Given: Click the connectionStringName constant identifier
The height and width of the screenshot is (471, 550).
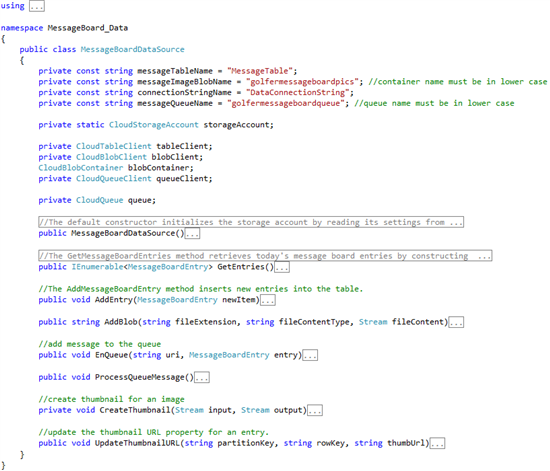Looking at the screenshot, I should pyautogui.click(x=185, y=93).
